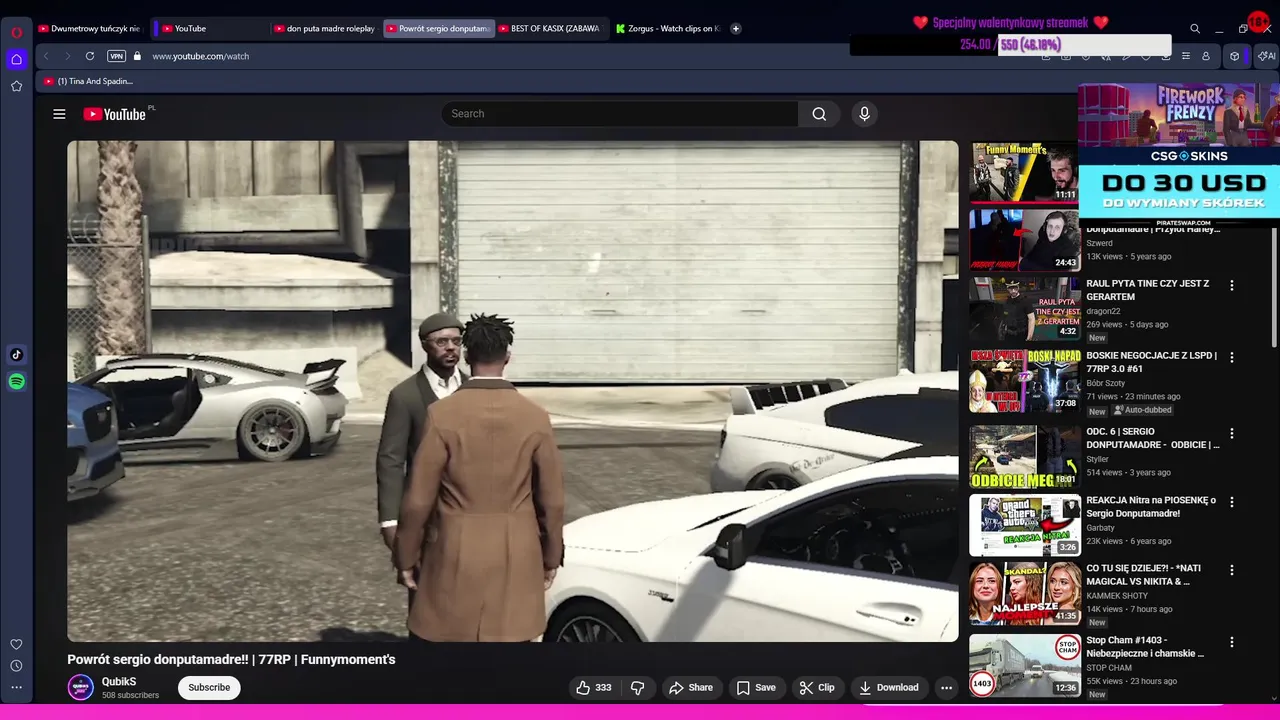Reload the page with the refresh icon
This screenshot has height=720, width=1280.
[x=90, y=56]
